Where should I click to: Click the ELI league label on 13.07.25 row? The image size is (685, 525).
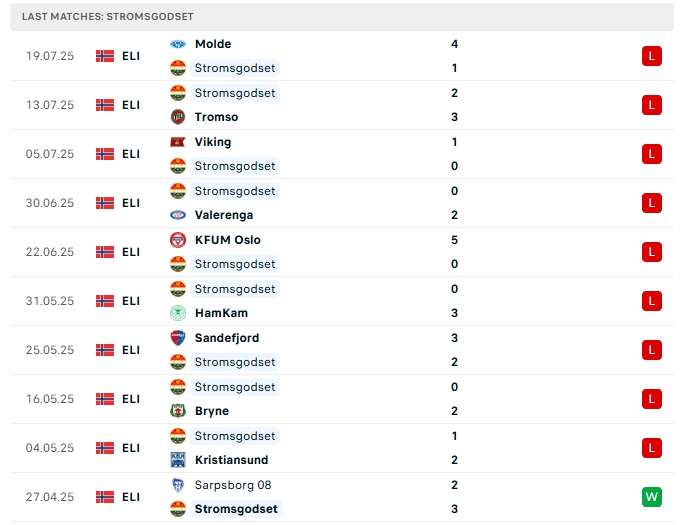[x=131, y=105]
